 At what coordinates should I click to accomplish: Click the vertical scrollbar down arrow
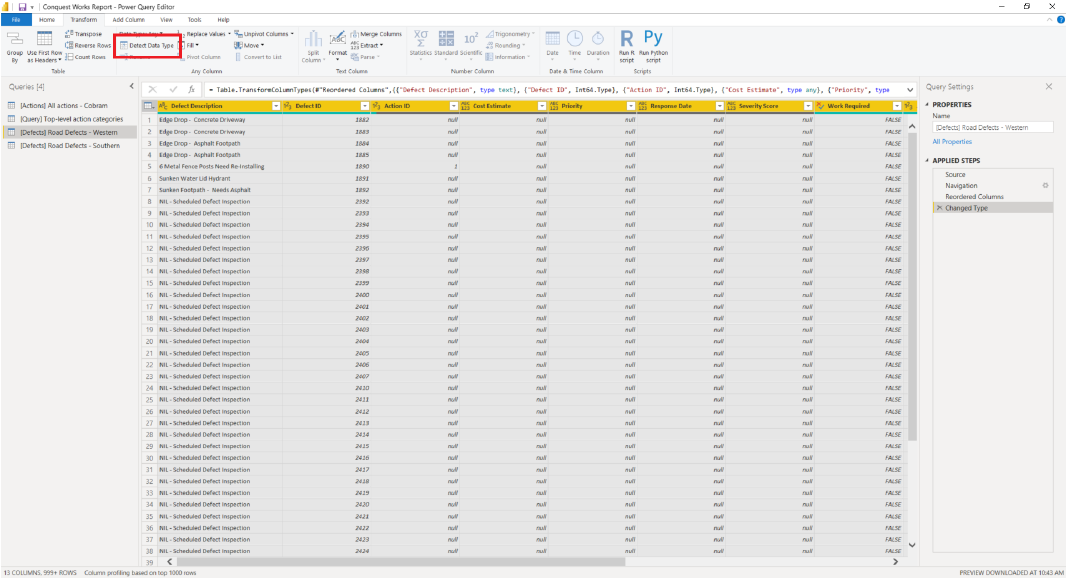tap(912, 545)
